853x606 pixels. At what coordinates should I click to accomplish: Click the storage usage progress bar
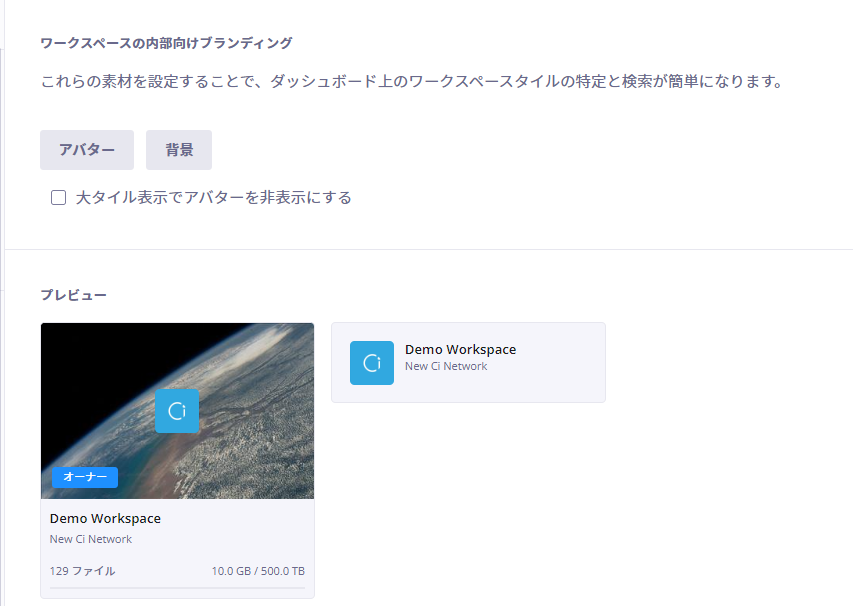[177, 588]
